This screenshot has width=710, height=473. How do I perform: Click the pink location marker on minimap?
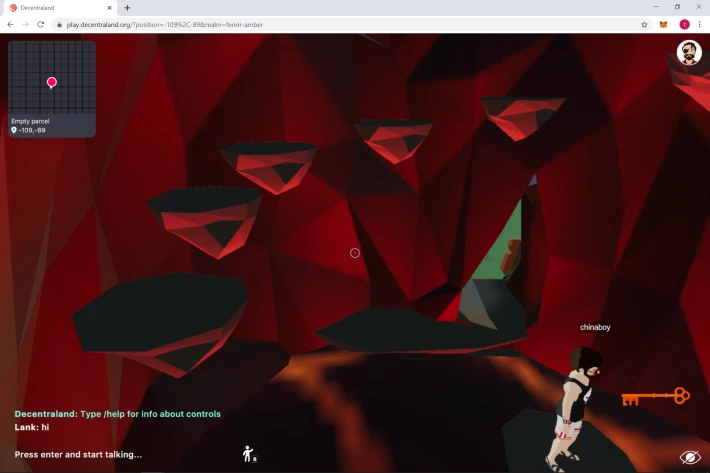(52, 82)
